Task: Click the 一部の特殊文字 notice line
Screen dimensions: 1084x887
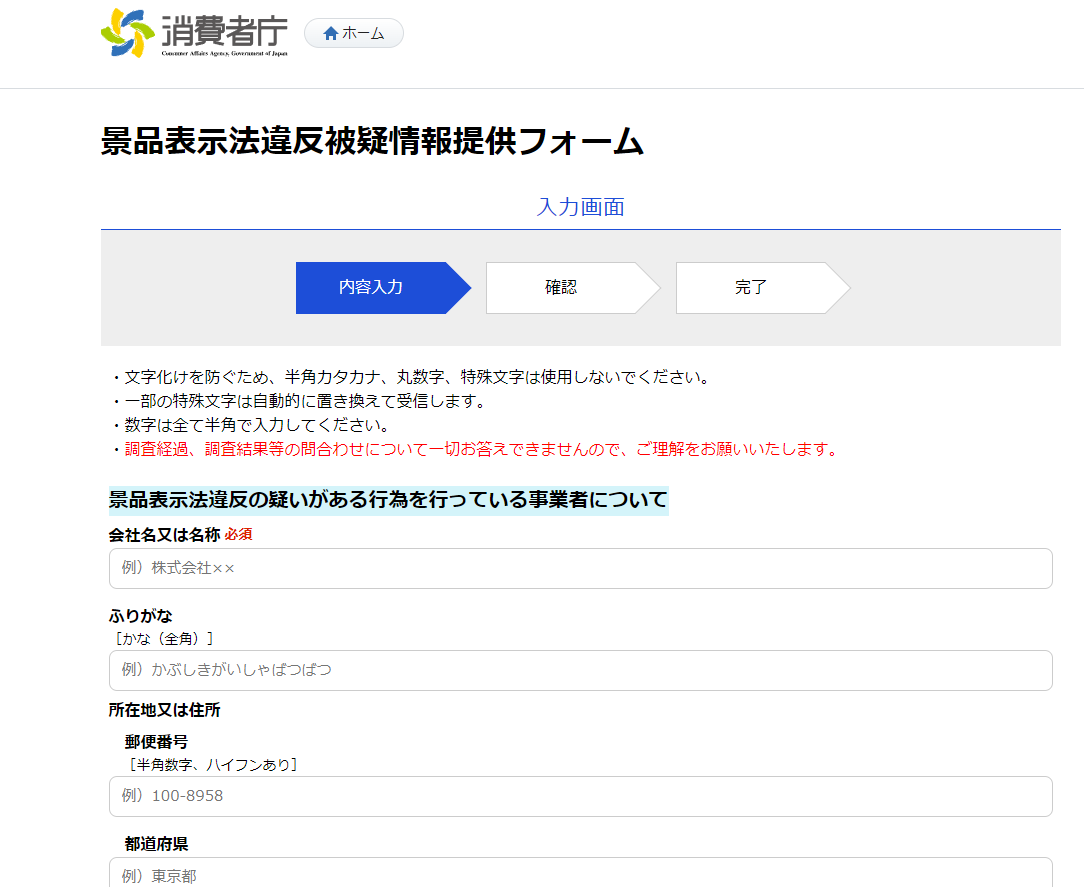Action: [306, 401]
